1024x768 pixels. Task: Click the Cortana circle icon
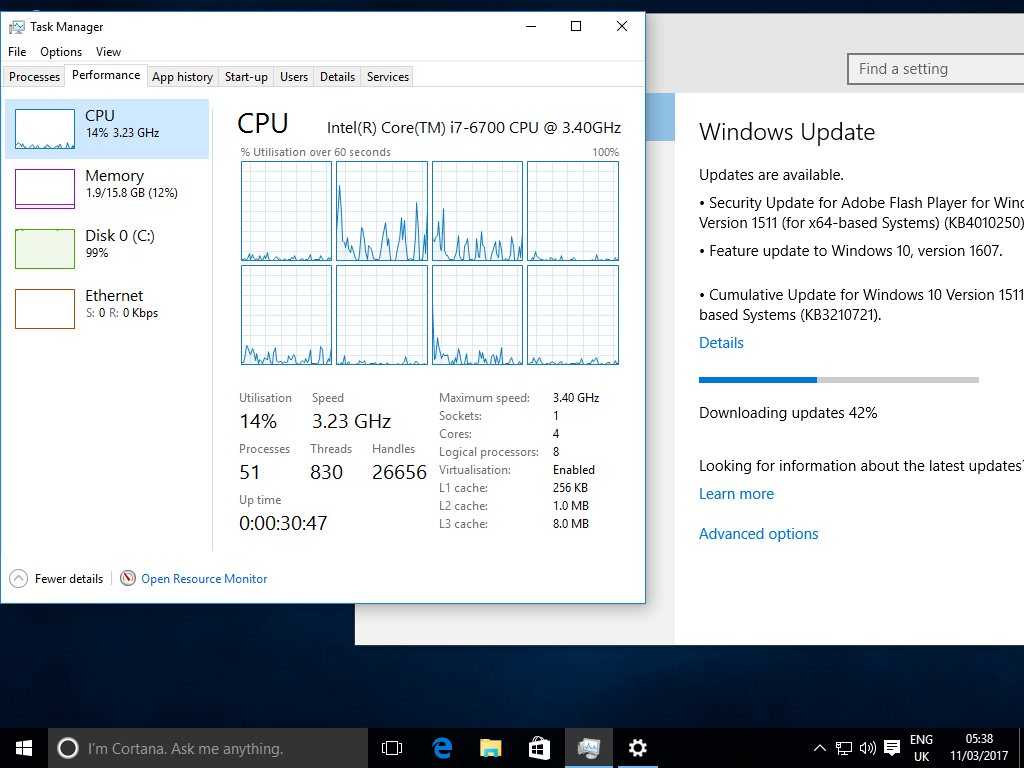tap(68, 748)
